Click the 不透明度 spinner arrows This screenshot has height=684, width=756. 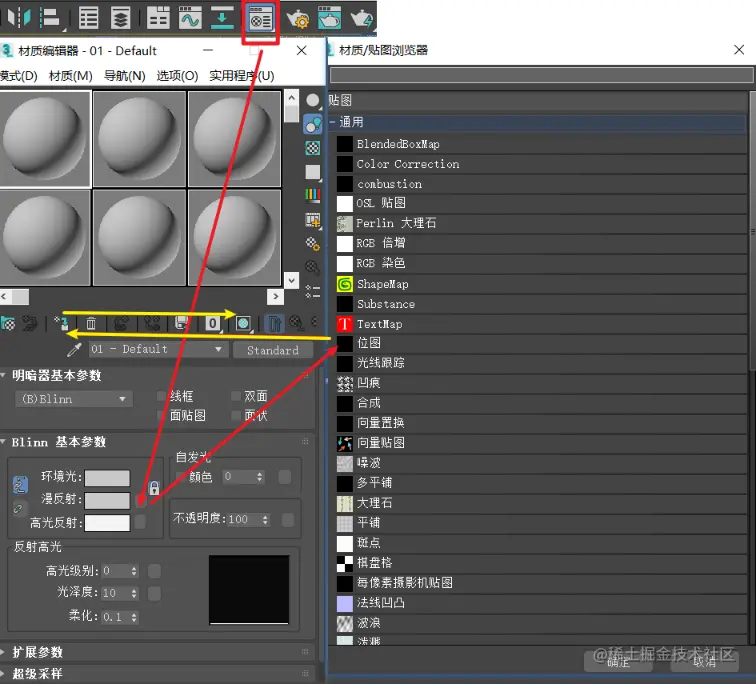(x=265, y=519)
